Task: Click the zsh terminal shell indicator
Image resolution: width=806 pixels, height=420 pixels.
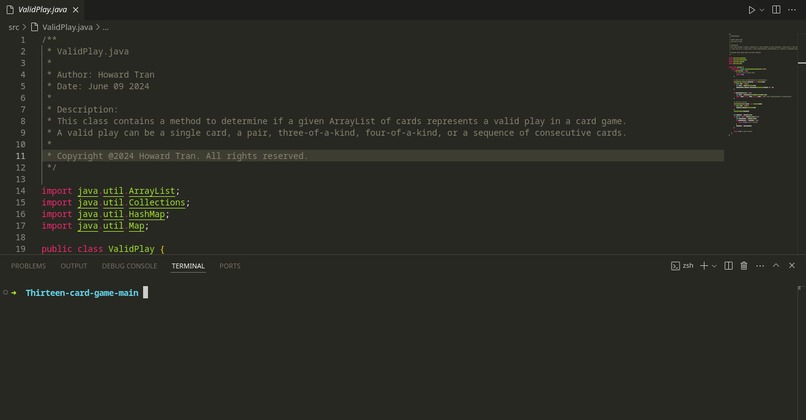Action: click(x=682, y=266)
